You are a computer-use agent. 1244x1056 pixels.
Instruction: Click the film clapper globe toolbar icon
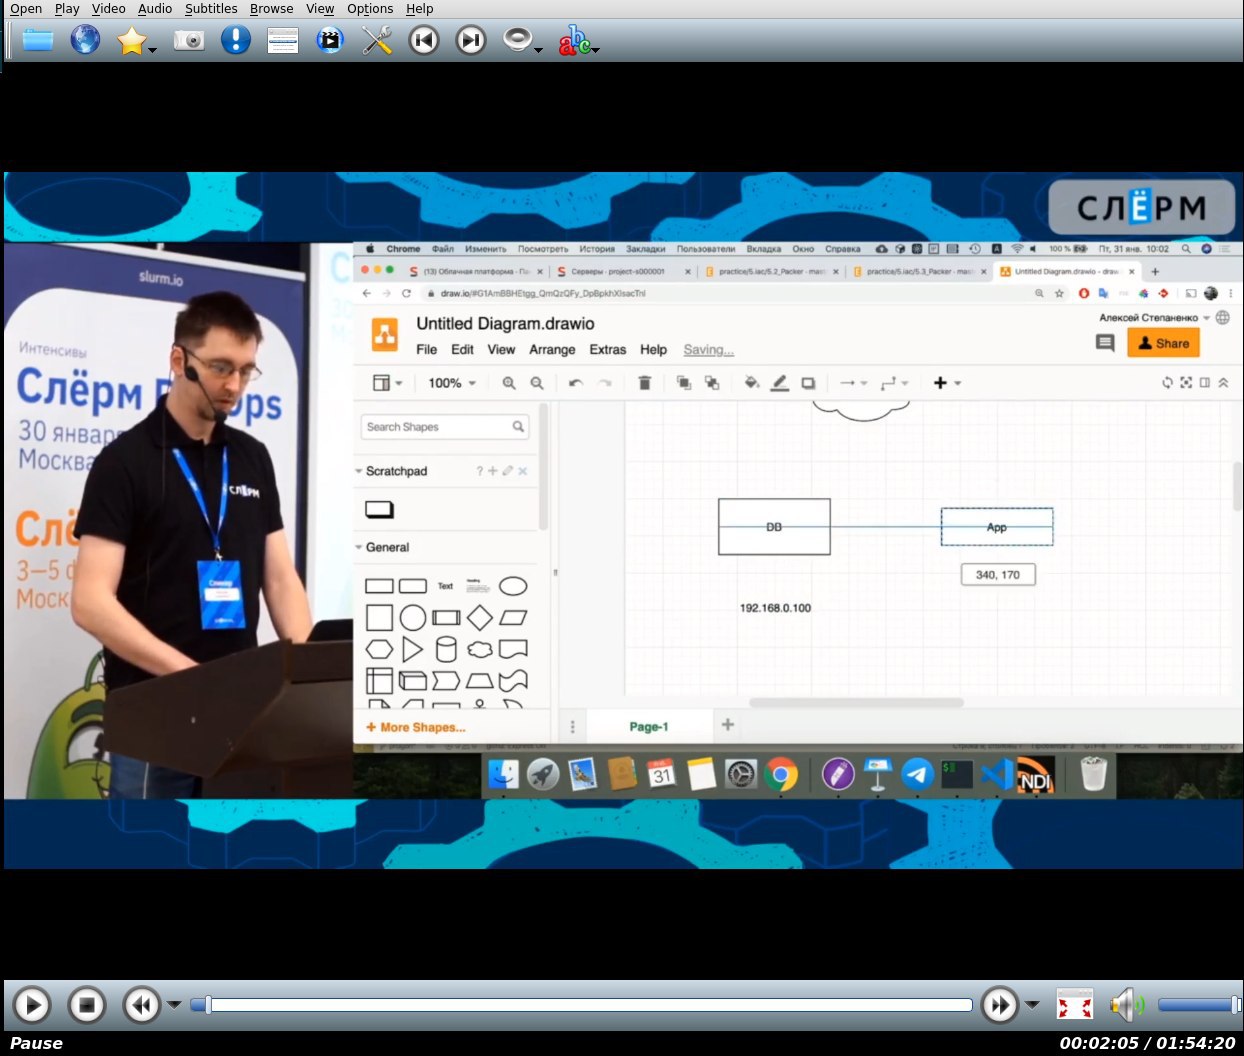tap(330, 41)
